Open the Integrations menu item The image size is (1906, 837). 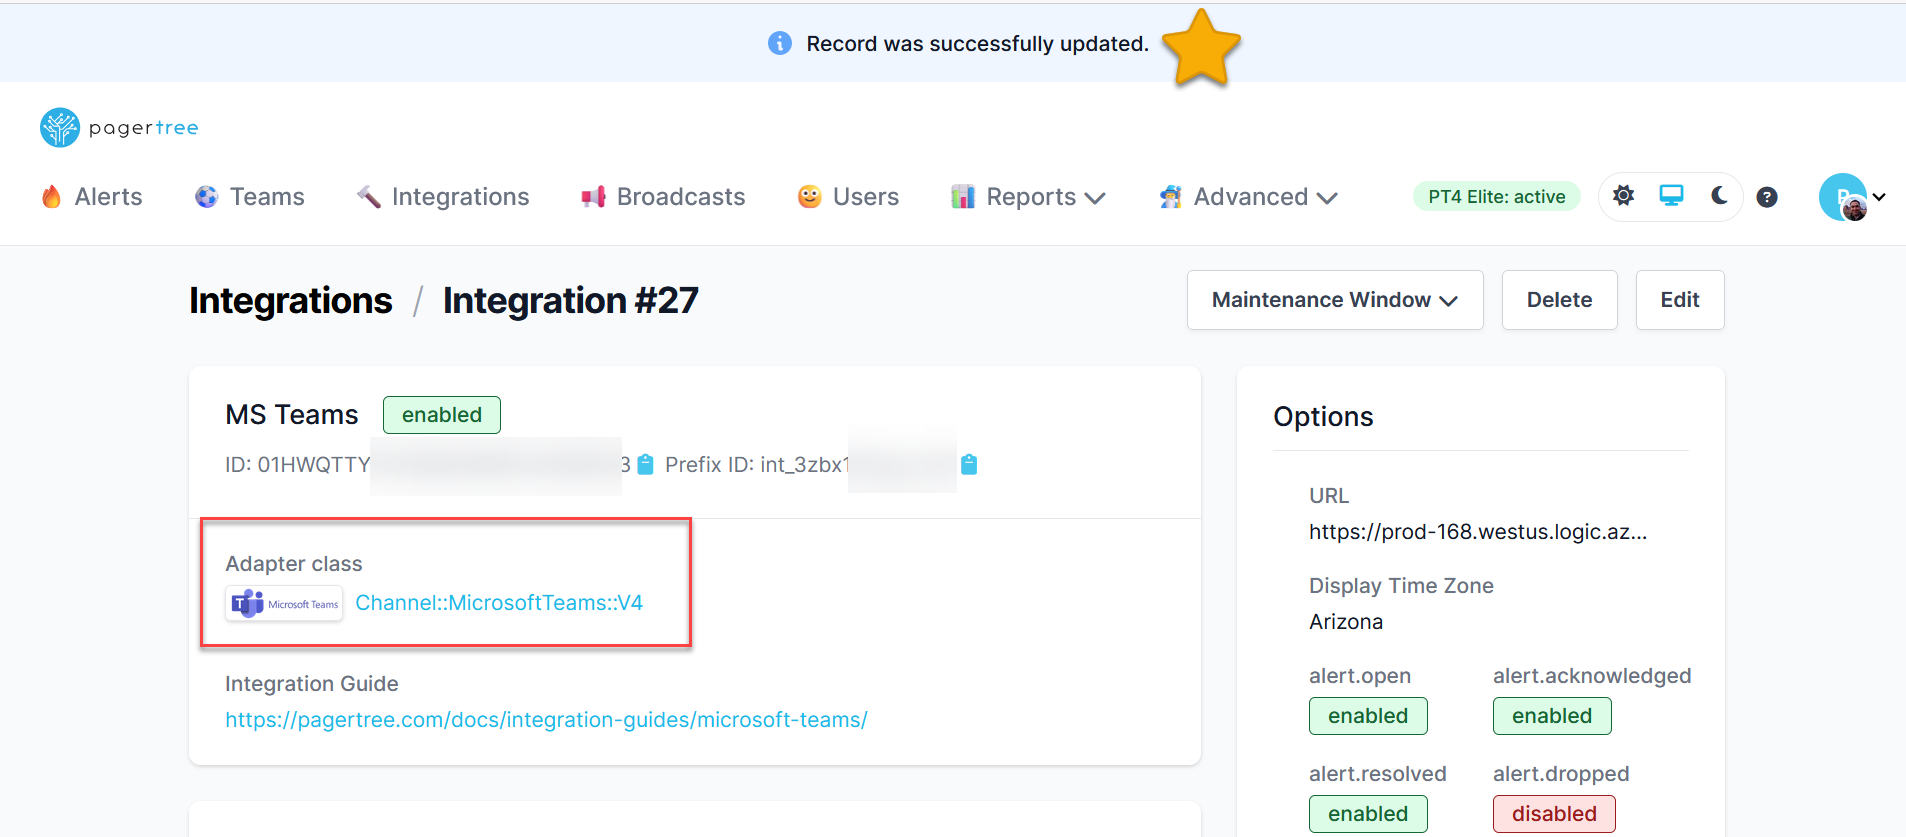(443, 197)
